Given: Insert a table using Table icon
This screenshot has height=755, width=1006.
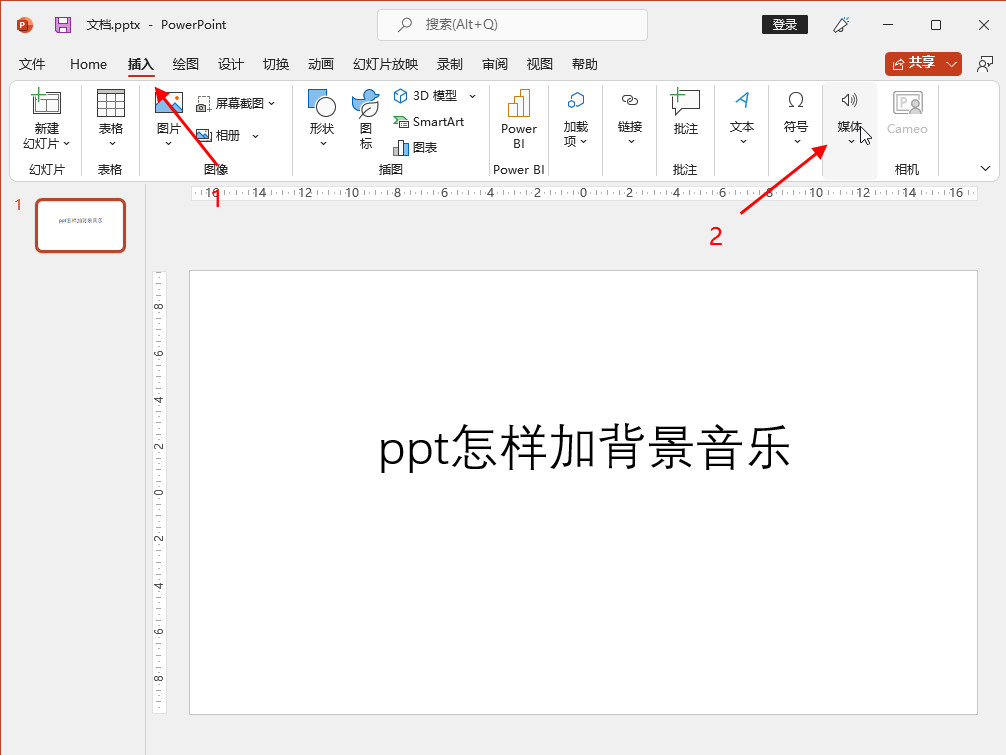Looking at the screenshot, I should 110,104.
